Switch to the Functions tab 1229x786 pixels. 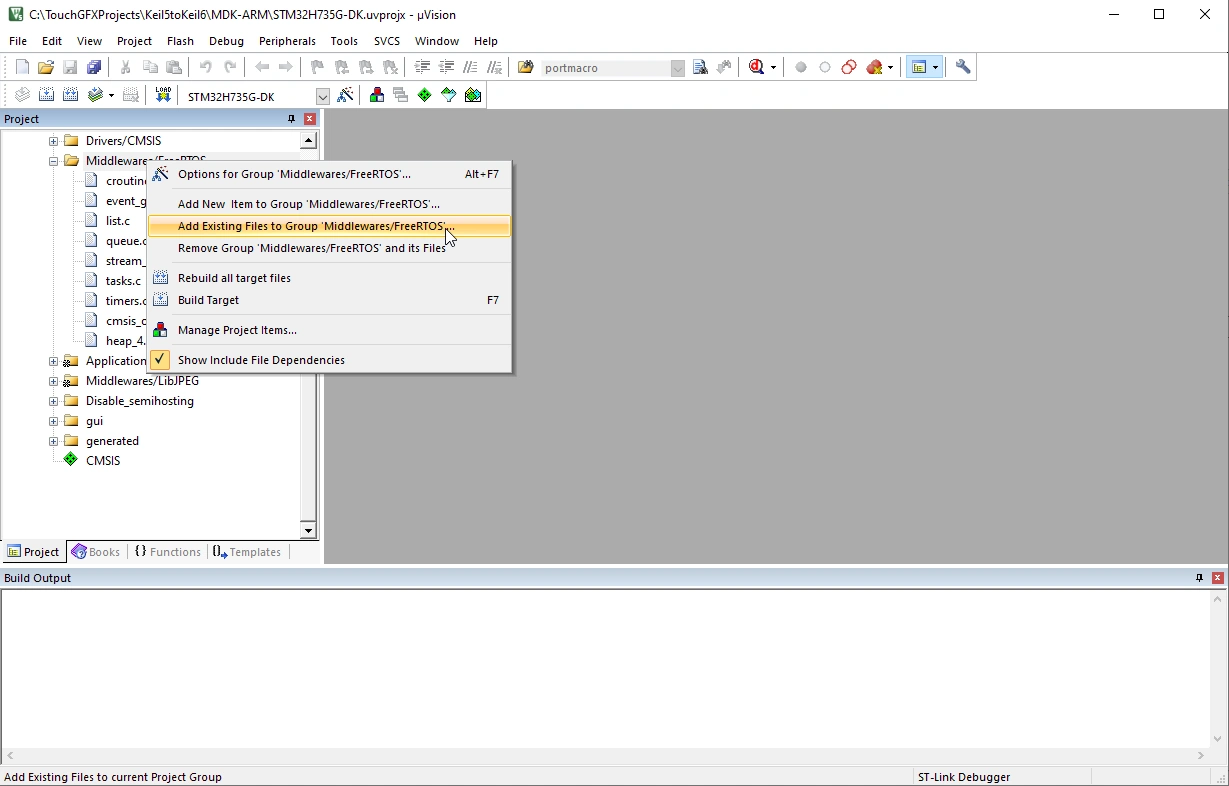point(168,552)
